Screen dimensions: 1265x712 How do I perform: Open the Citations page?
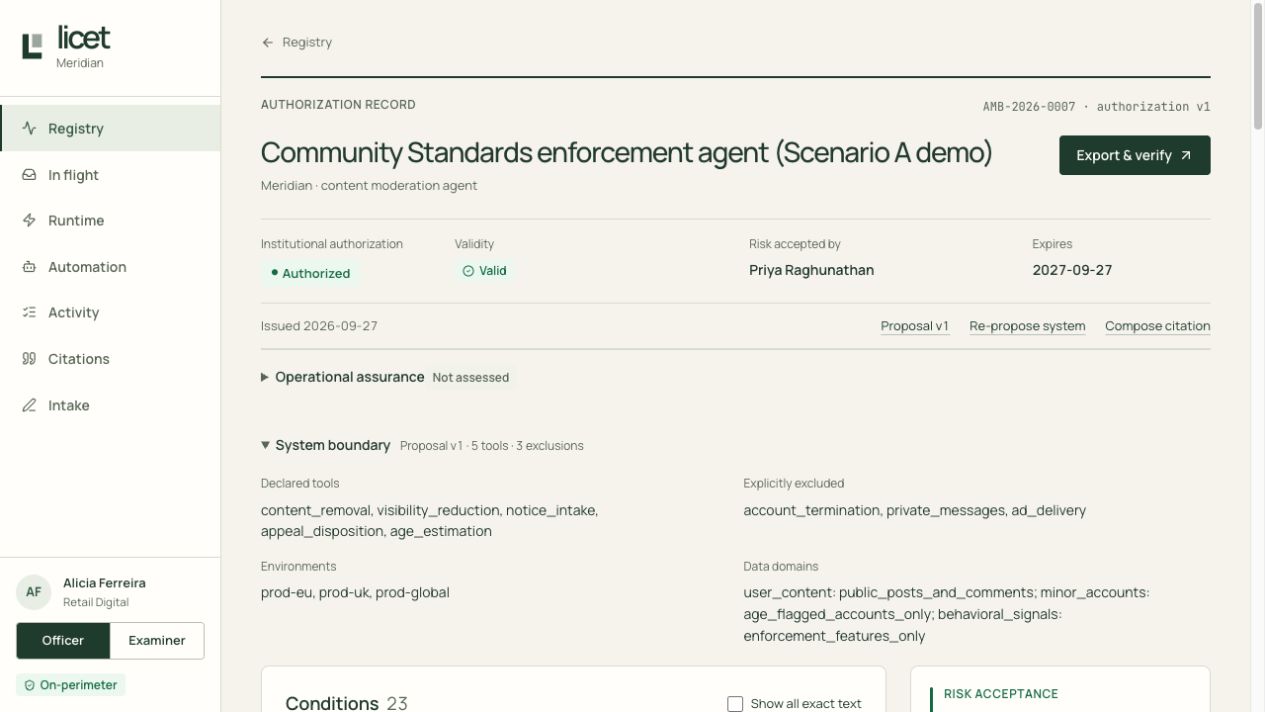point(110,359)
